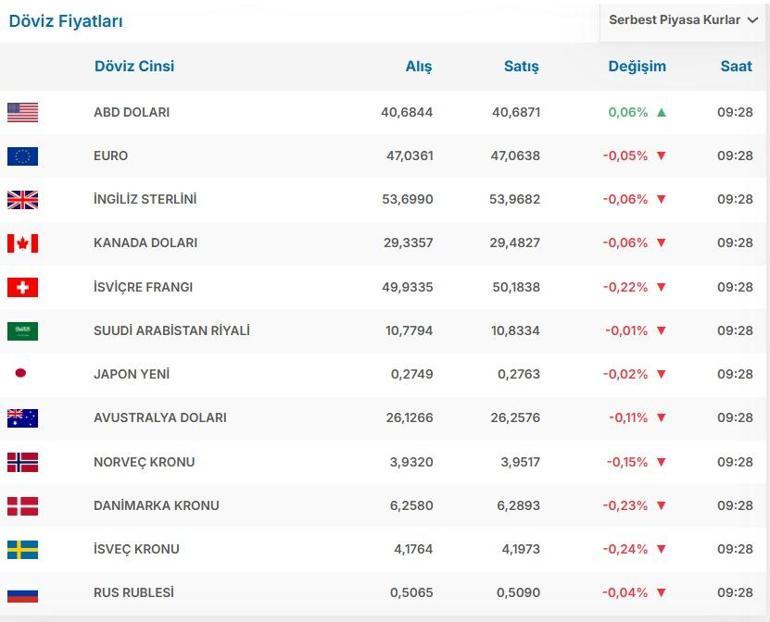Click the Norway flag icon
Image resolution: width=770 pixels, height=622 pixels.
23,462
